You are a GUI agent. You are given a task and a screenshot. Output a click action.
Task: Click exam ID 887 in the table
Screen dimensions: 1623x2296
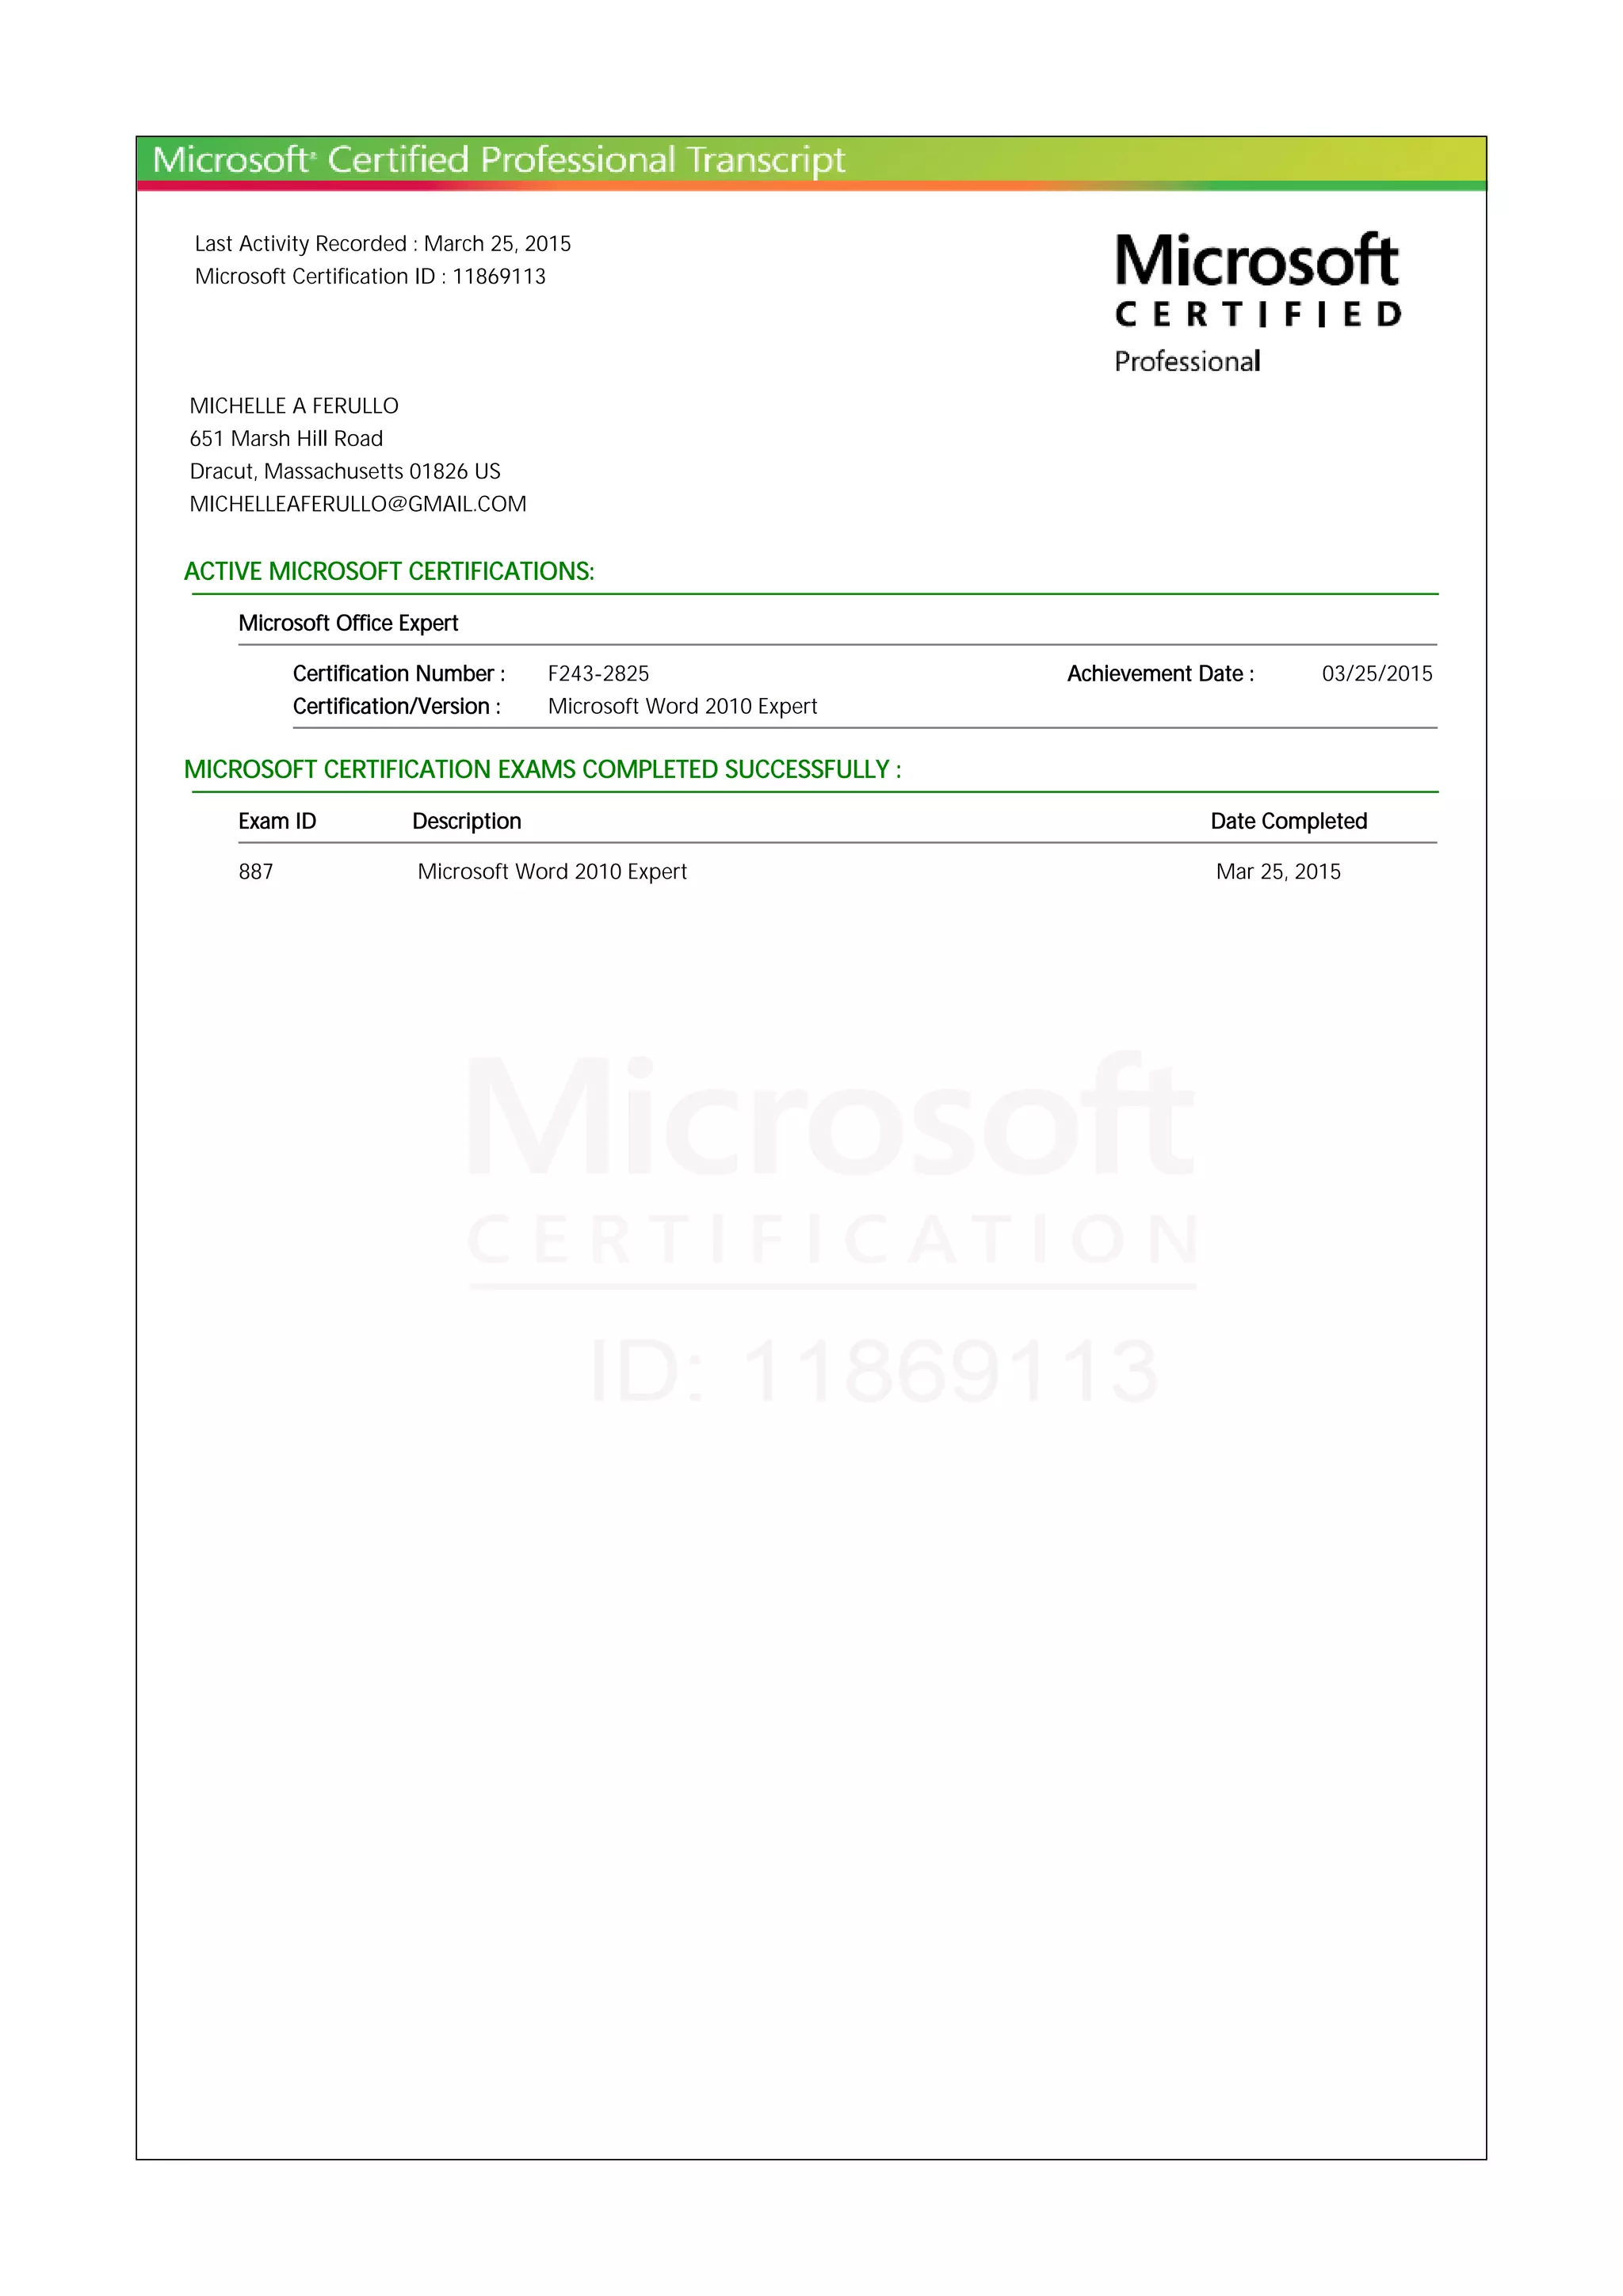[256, 872]
